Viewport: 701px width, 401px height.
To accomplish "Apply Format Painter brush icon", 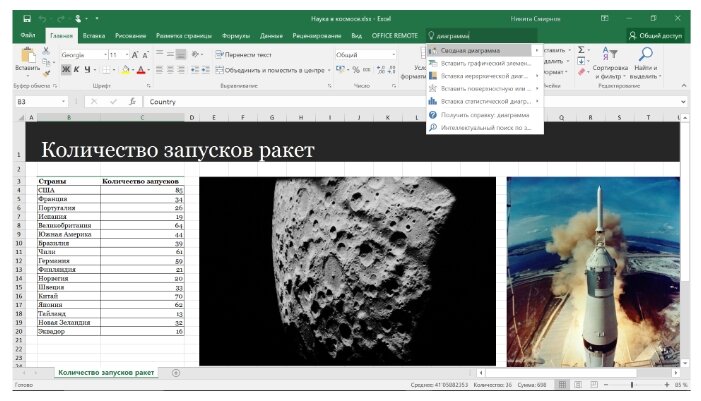I will click(x=46, y=73).
